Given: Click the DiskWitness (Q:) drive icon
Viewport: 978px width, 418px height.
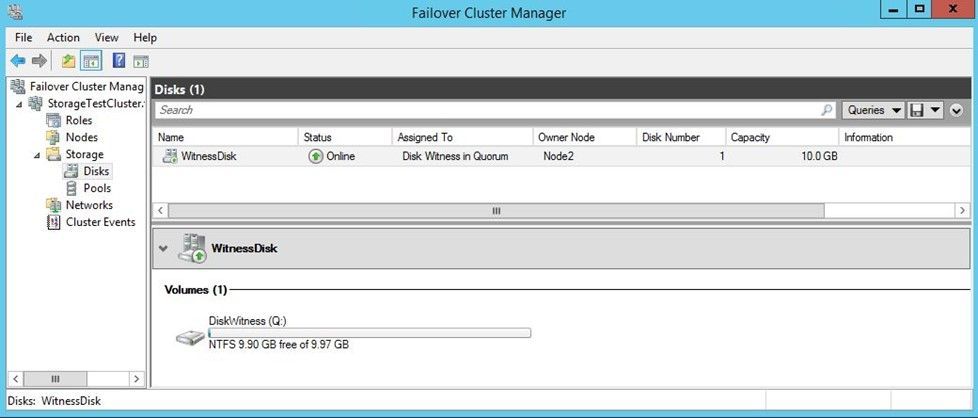Looking at the screenshot, I should pyautogui.click(x=190, y=338).
